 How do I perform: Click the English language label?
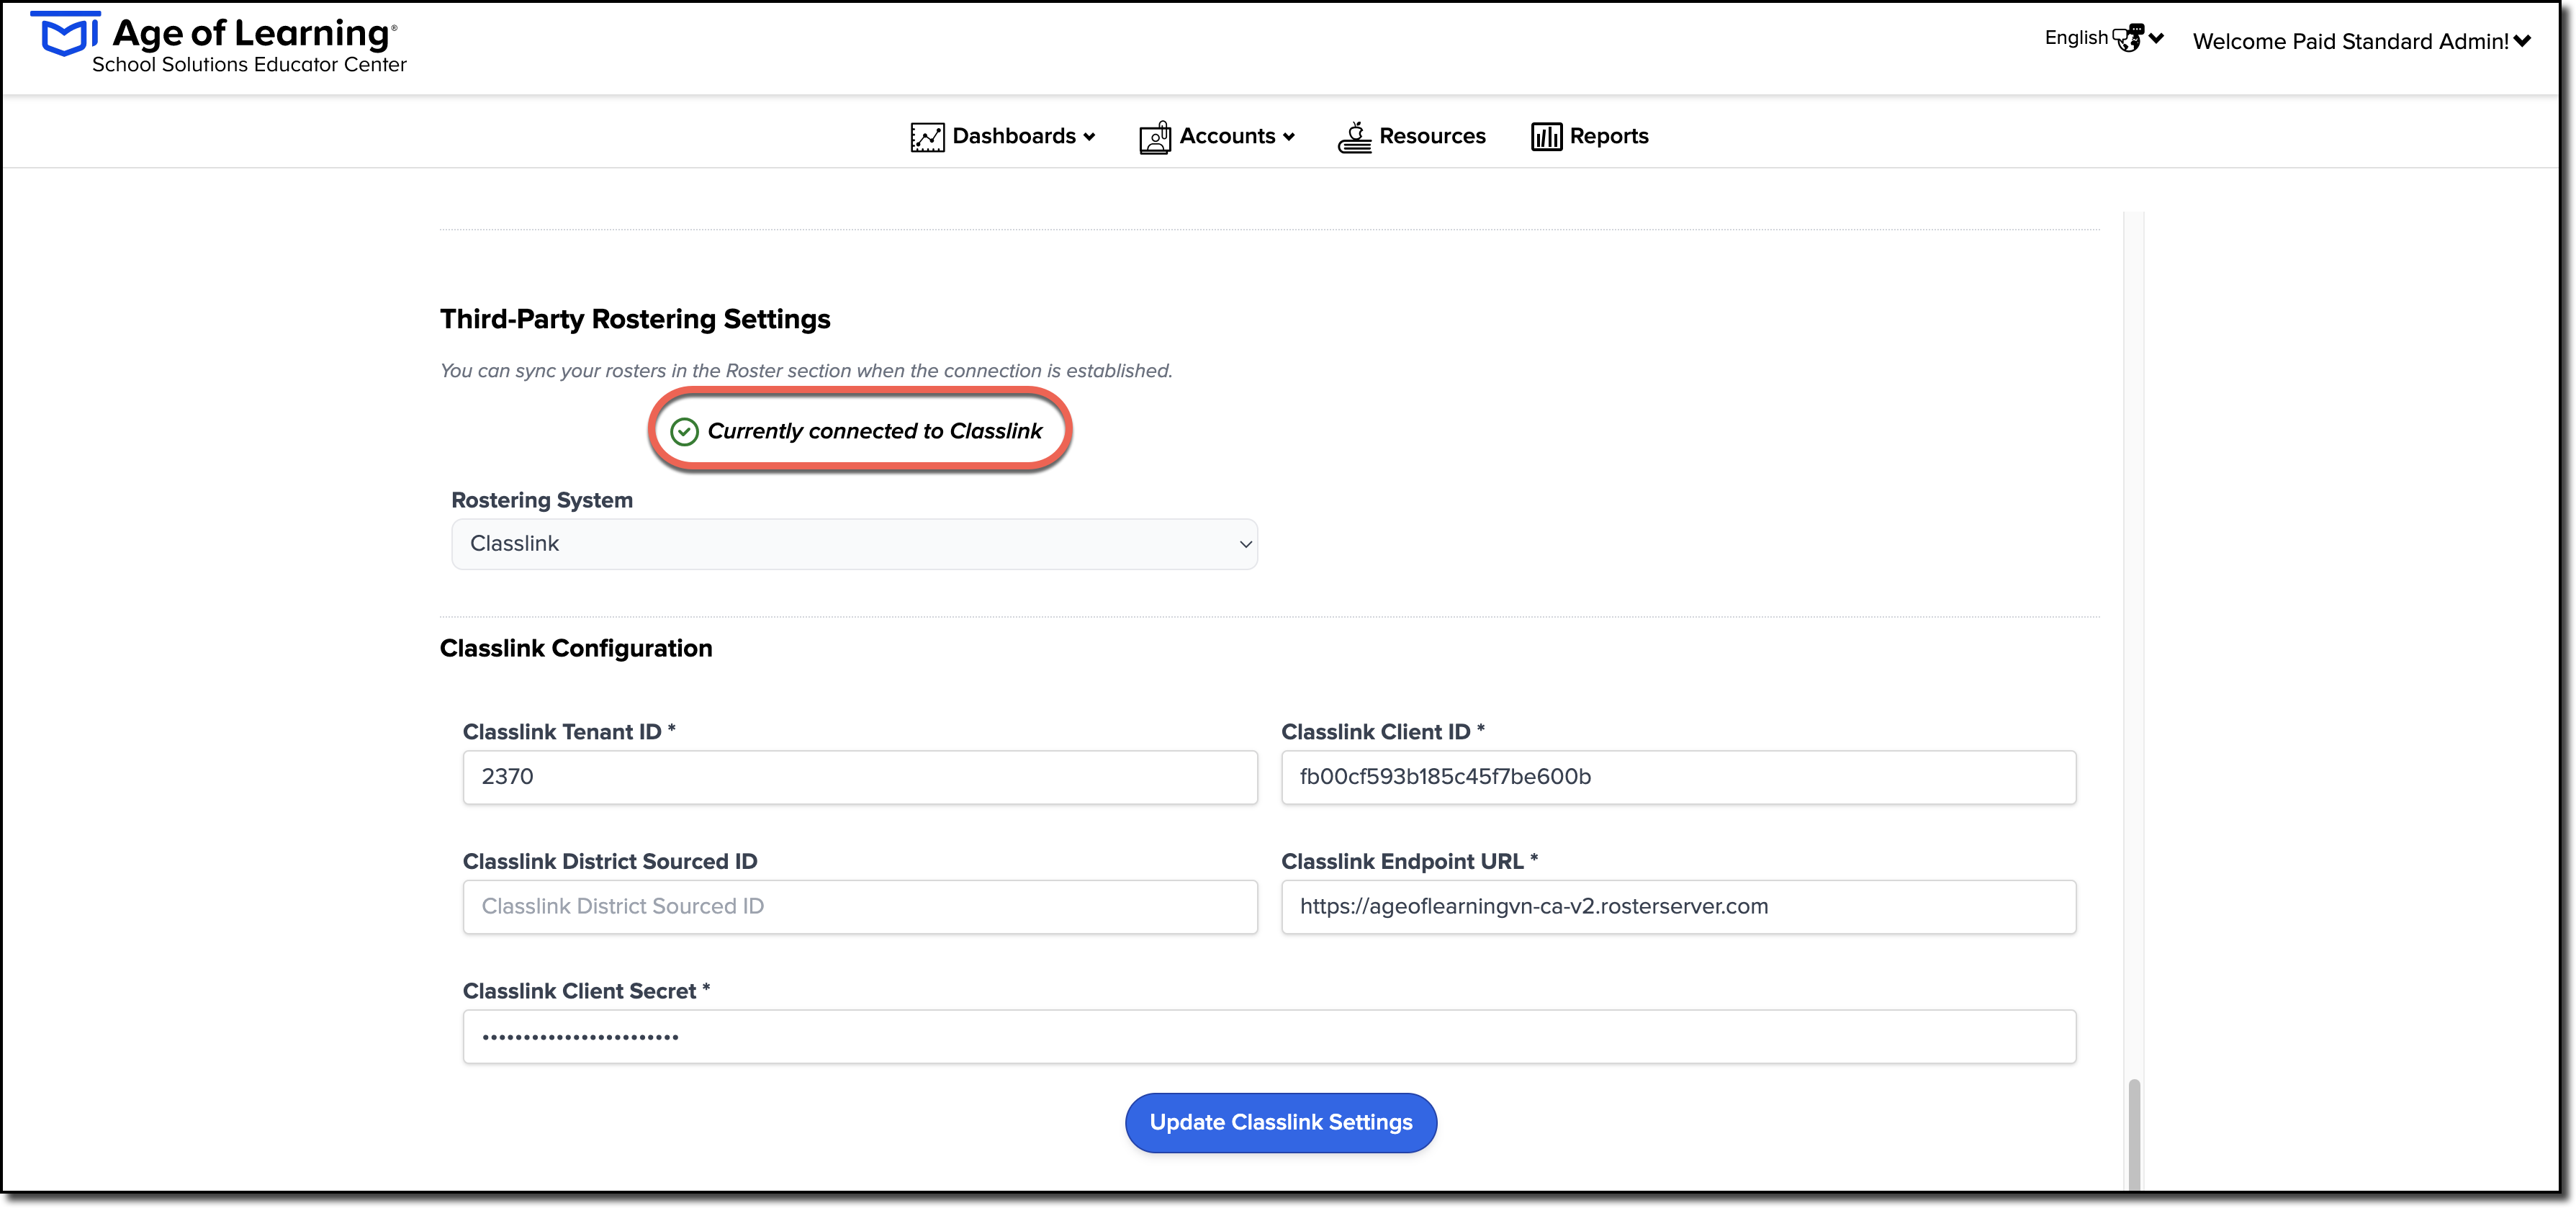coord(2076,38)
